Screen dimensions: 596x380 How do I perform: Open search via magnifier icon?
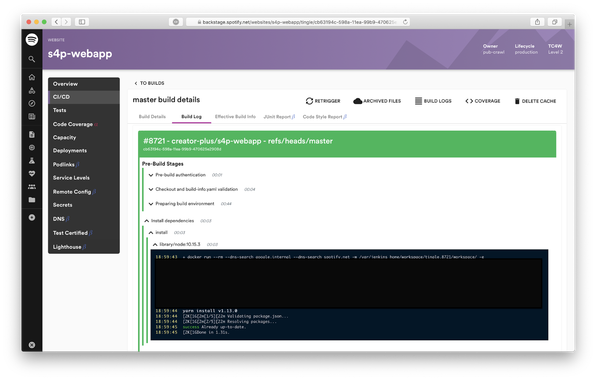point(32,59)
